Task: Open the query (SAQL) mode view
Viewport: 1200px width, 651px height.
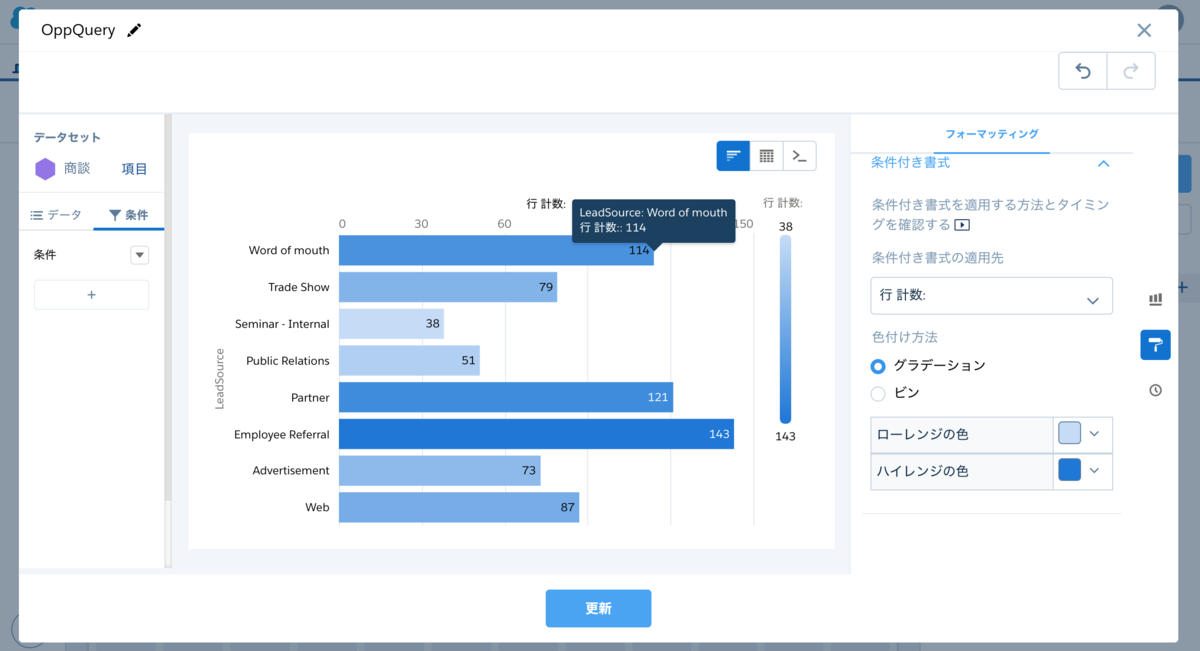Action: click(x=799, y=156)
